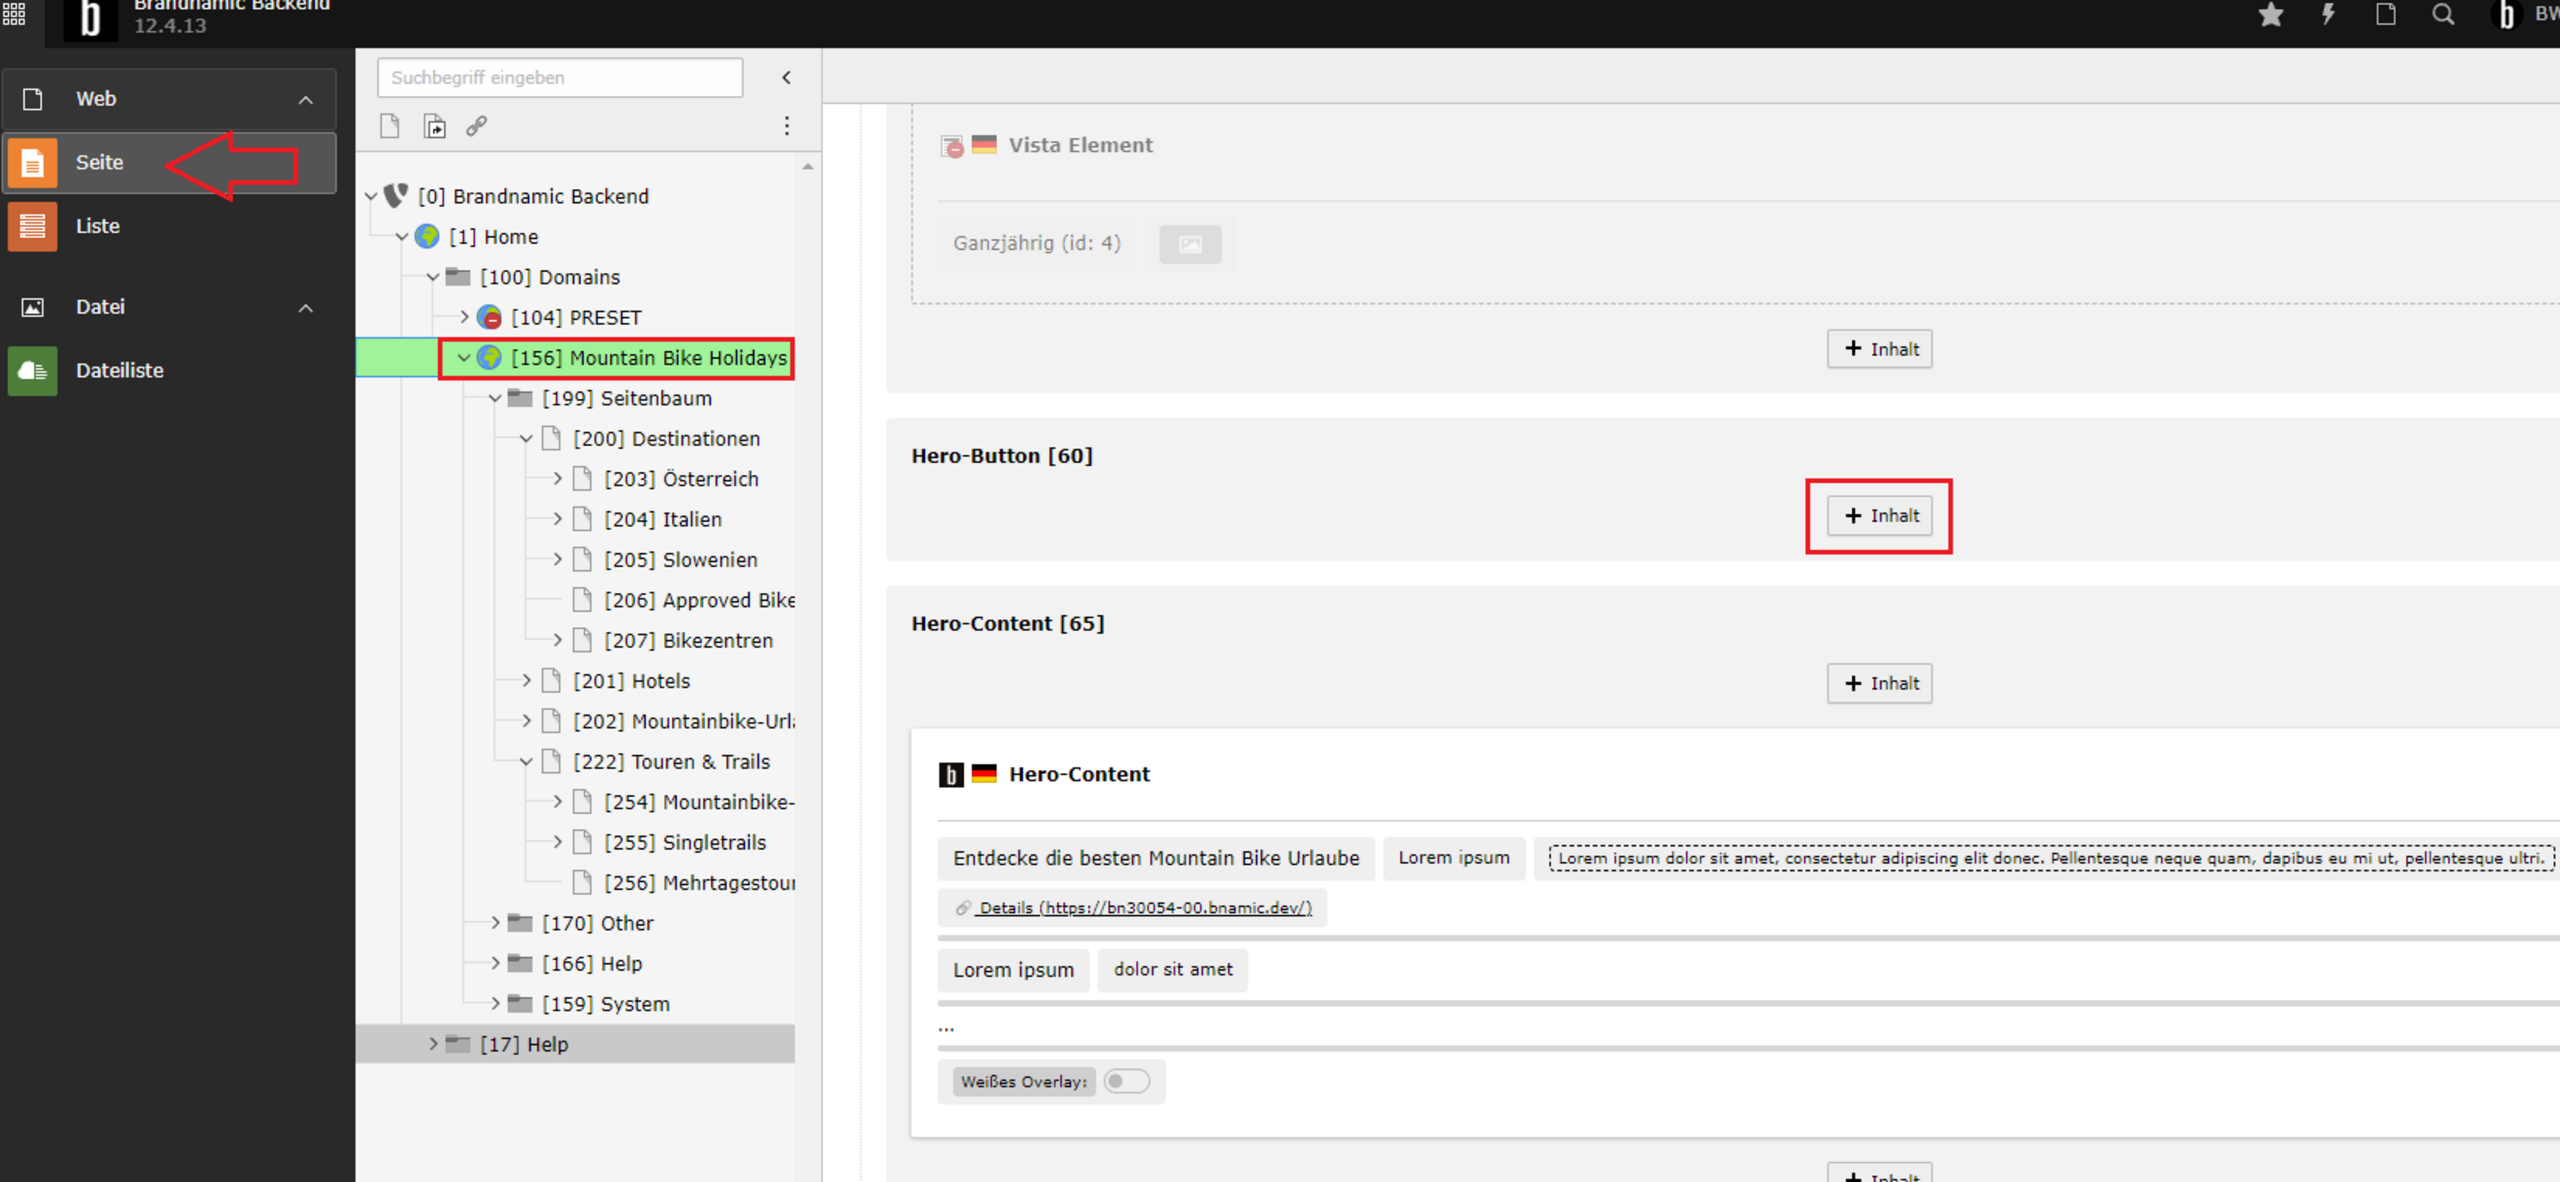Add content in Hero-Button section
The width and height of the screenshot is (2560, 1182).
coord(1879,516)
